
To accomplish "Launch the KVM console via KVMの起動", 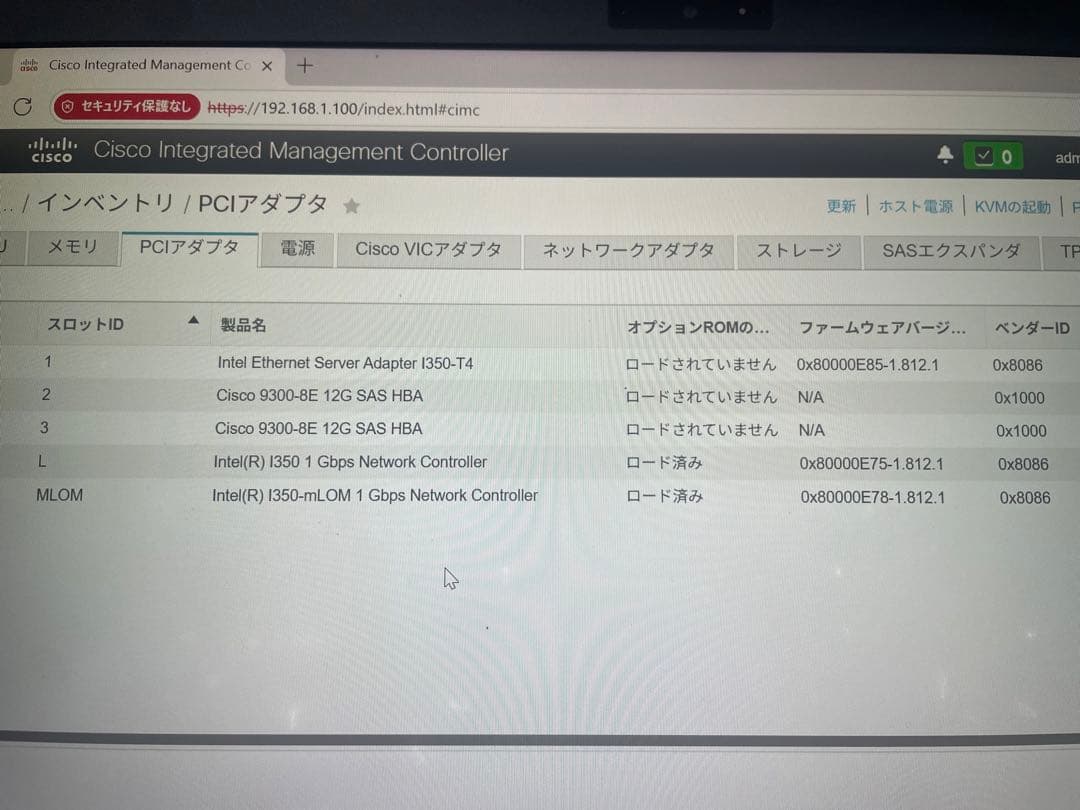I will (x=1012, y=204).
